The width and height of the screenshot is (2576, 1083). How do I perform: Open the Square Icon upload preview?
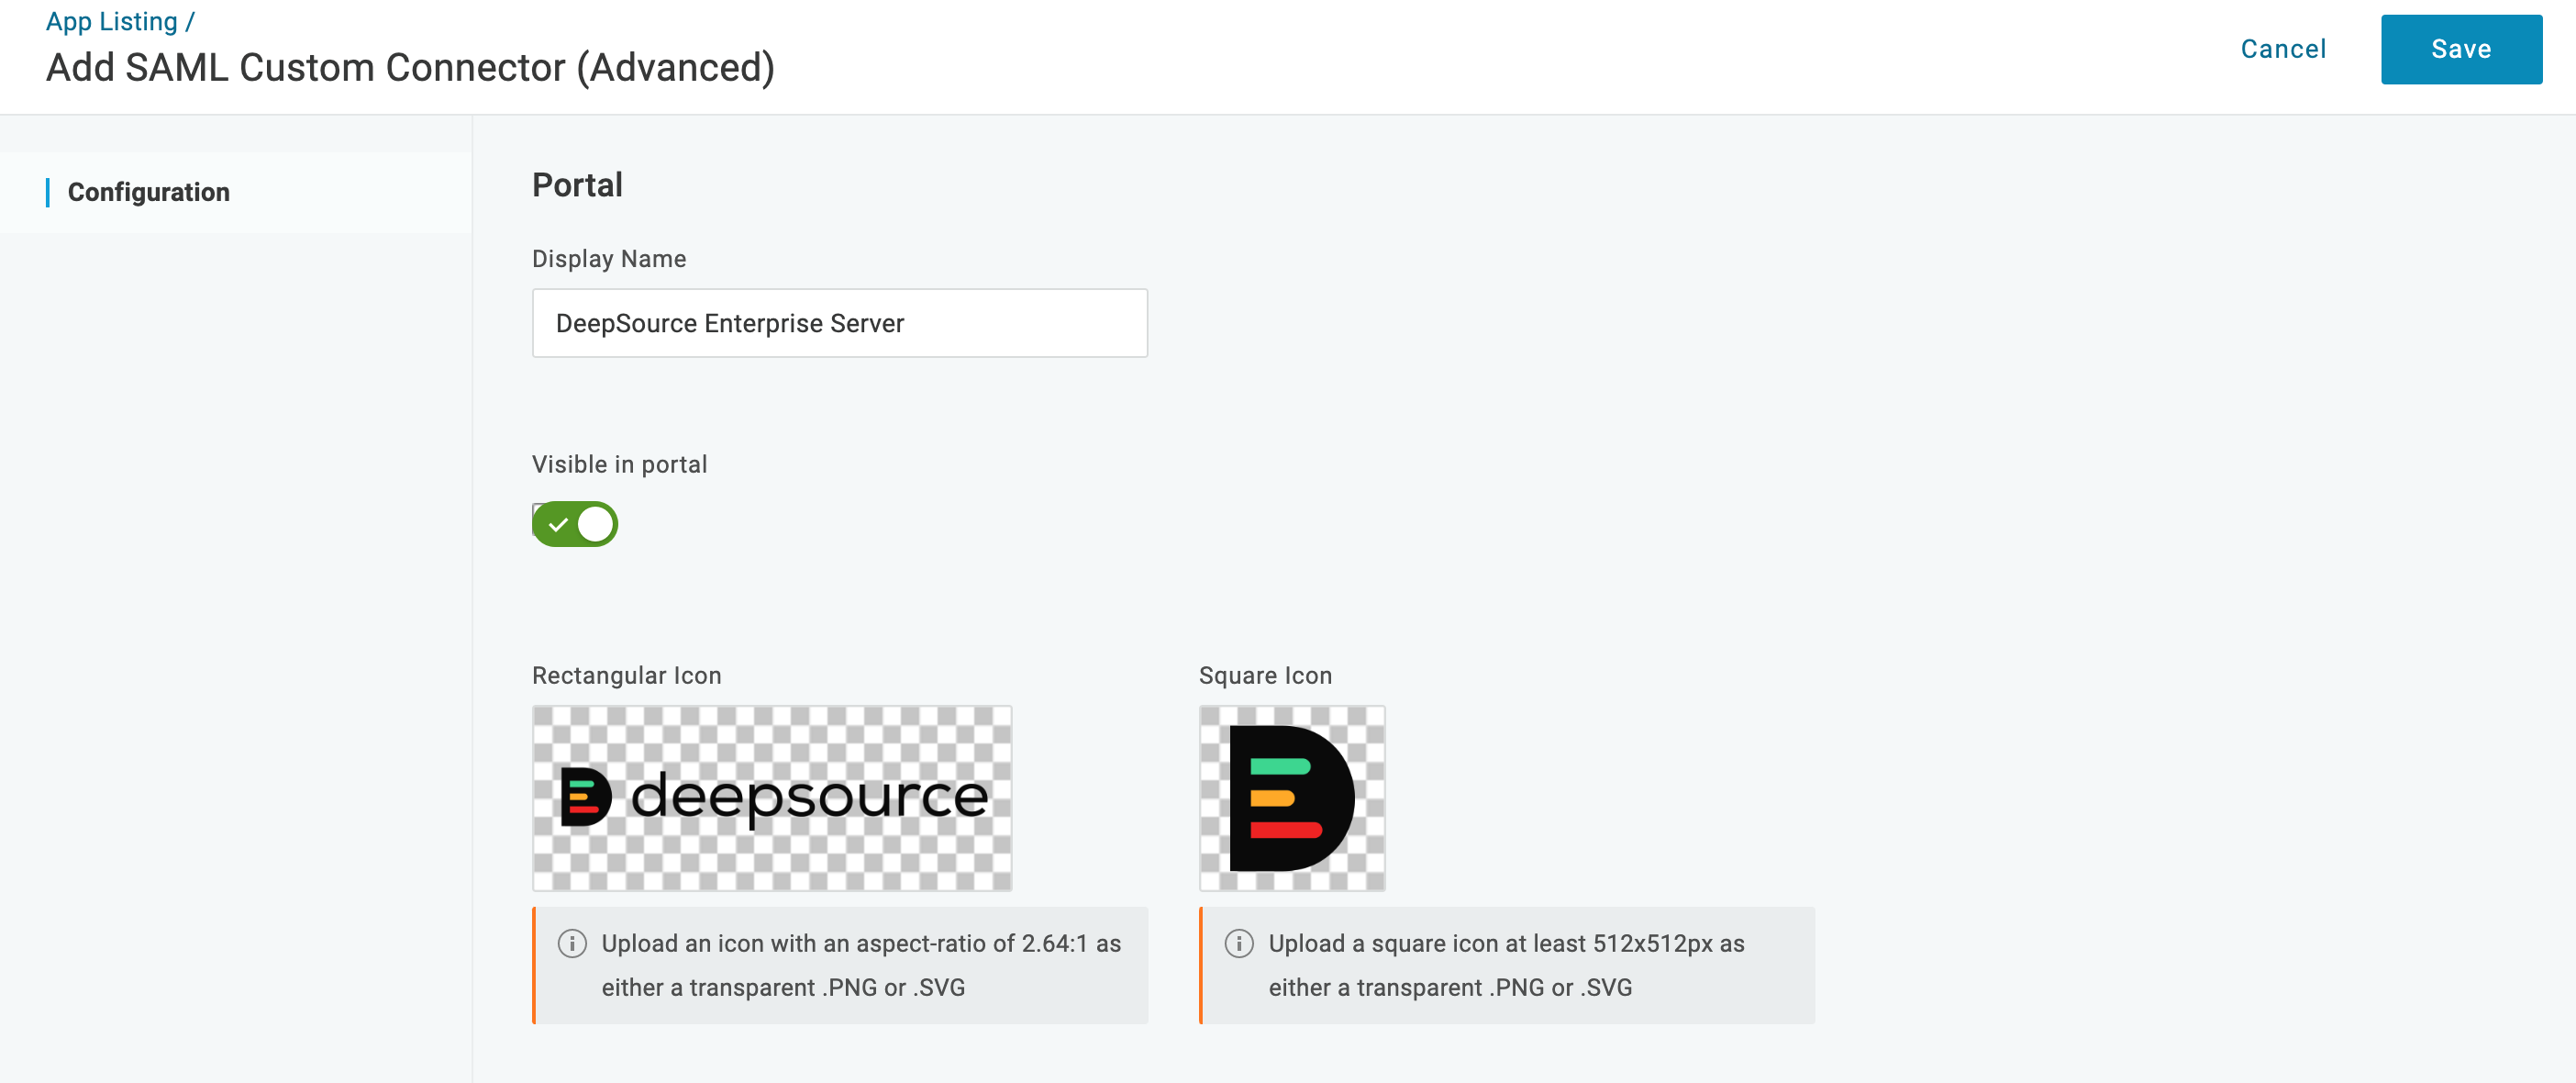click(1291, 798)
